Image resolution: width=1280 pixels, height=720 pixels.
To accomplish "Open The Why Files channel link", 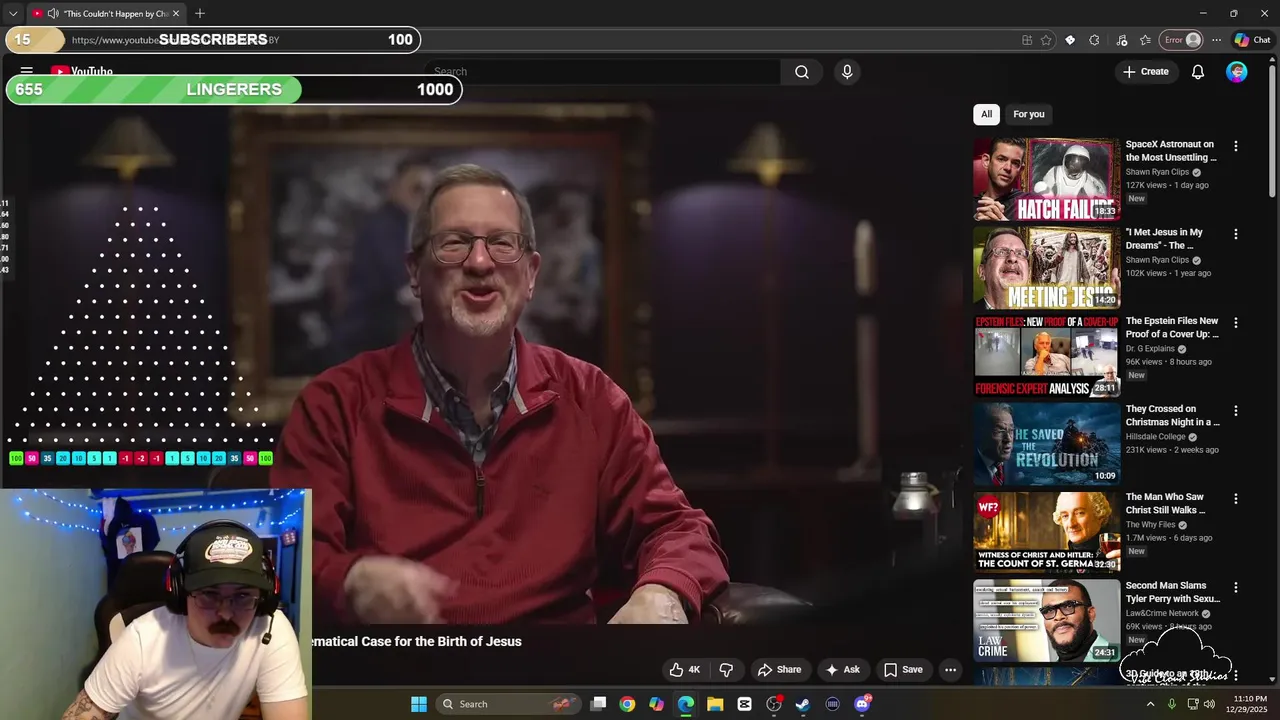I will [1150, 525].
